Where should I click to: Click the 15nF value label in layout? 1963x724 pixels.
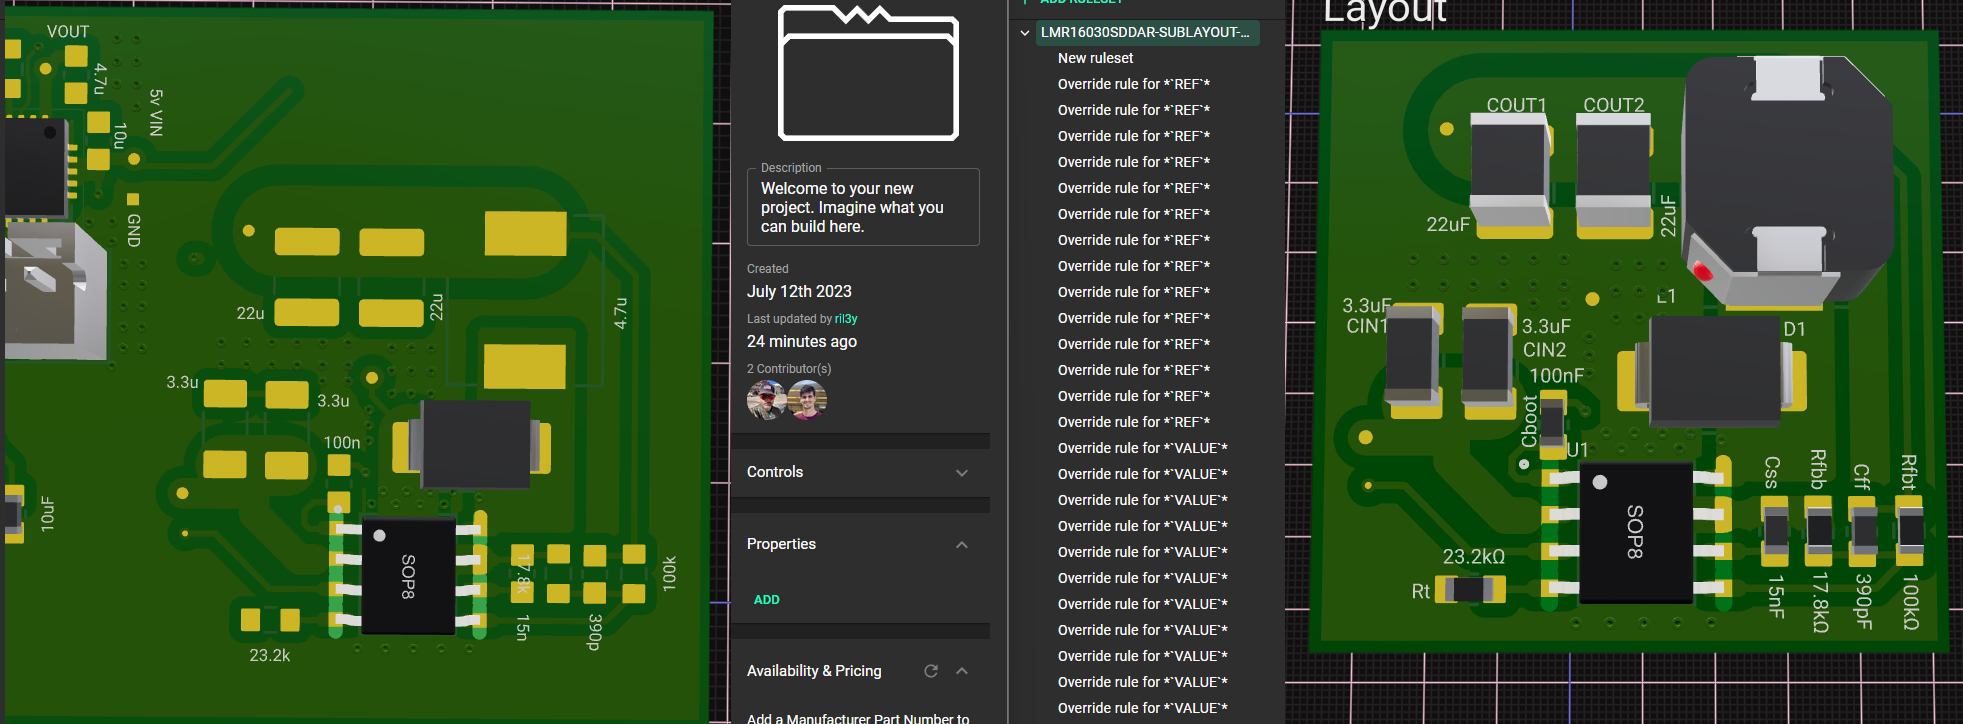[x=1775, y=597]
